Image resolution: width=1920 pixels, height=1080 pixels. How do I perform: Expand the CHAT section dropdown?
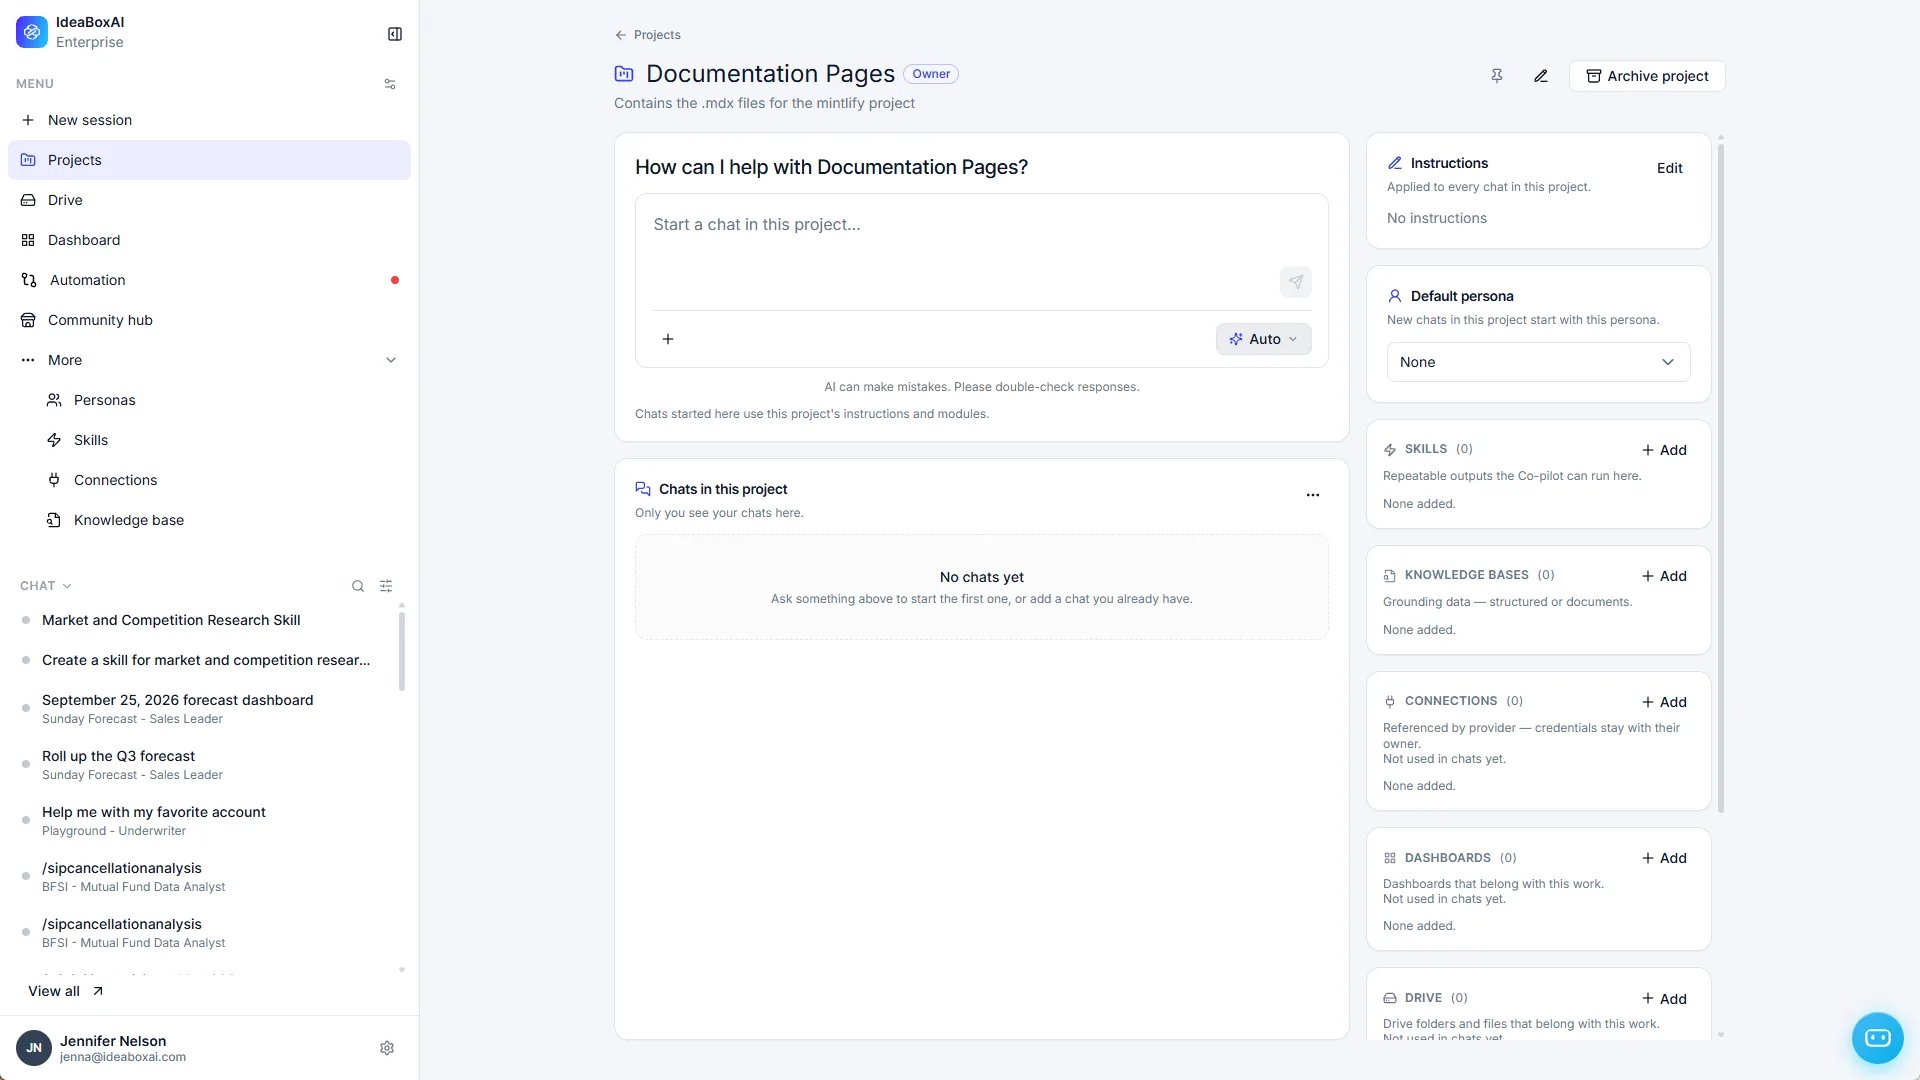coord(46,586)
